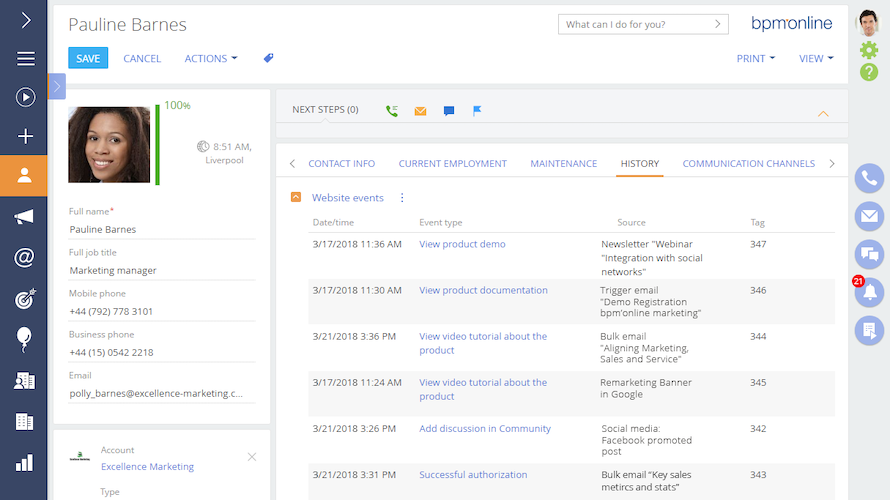Click the green 100% profile completeness bar
Viewport: 890px width, 500px height.
(x=157, y=144)
